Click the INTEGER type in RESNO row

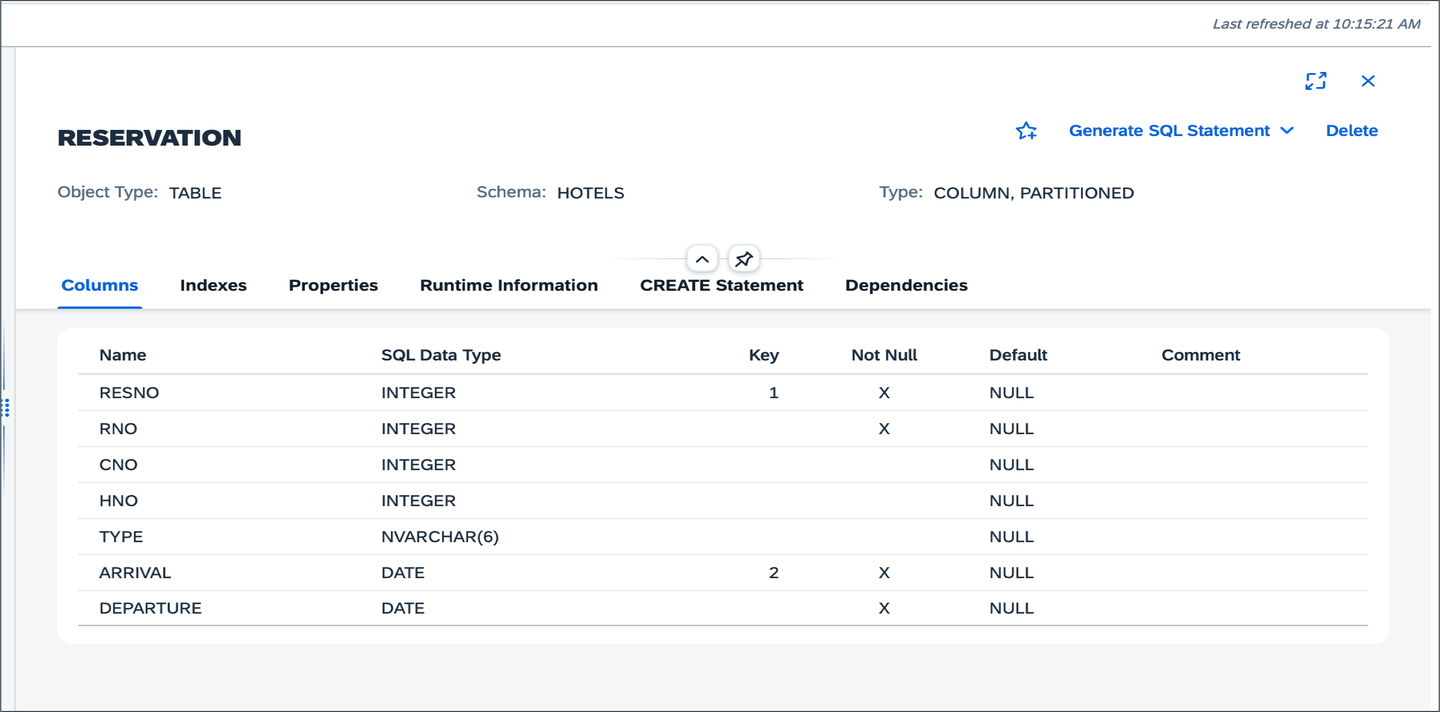tap(418, 393)
